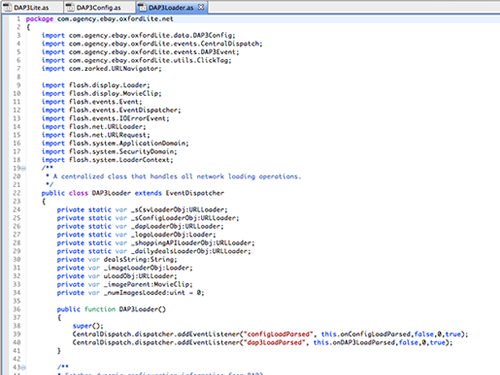Click the import flash.events.Event line
The image size is (500, 375).
click(x=92, y=102)
